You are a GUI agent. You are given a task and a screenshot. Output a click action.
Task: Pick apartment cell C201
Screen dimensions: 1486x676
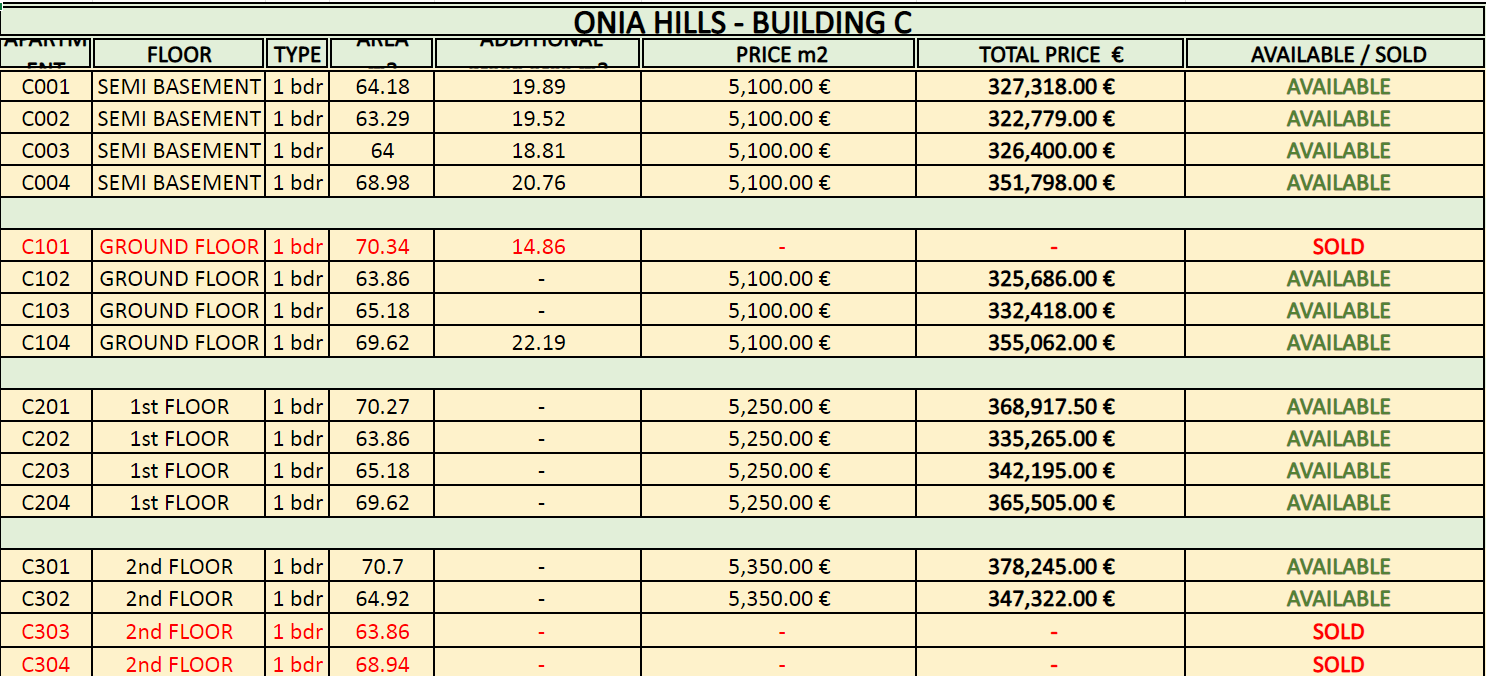click(46, 407)
